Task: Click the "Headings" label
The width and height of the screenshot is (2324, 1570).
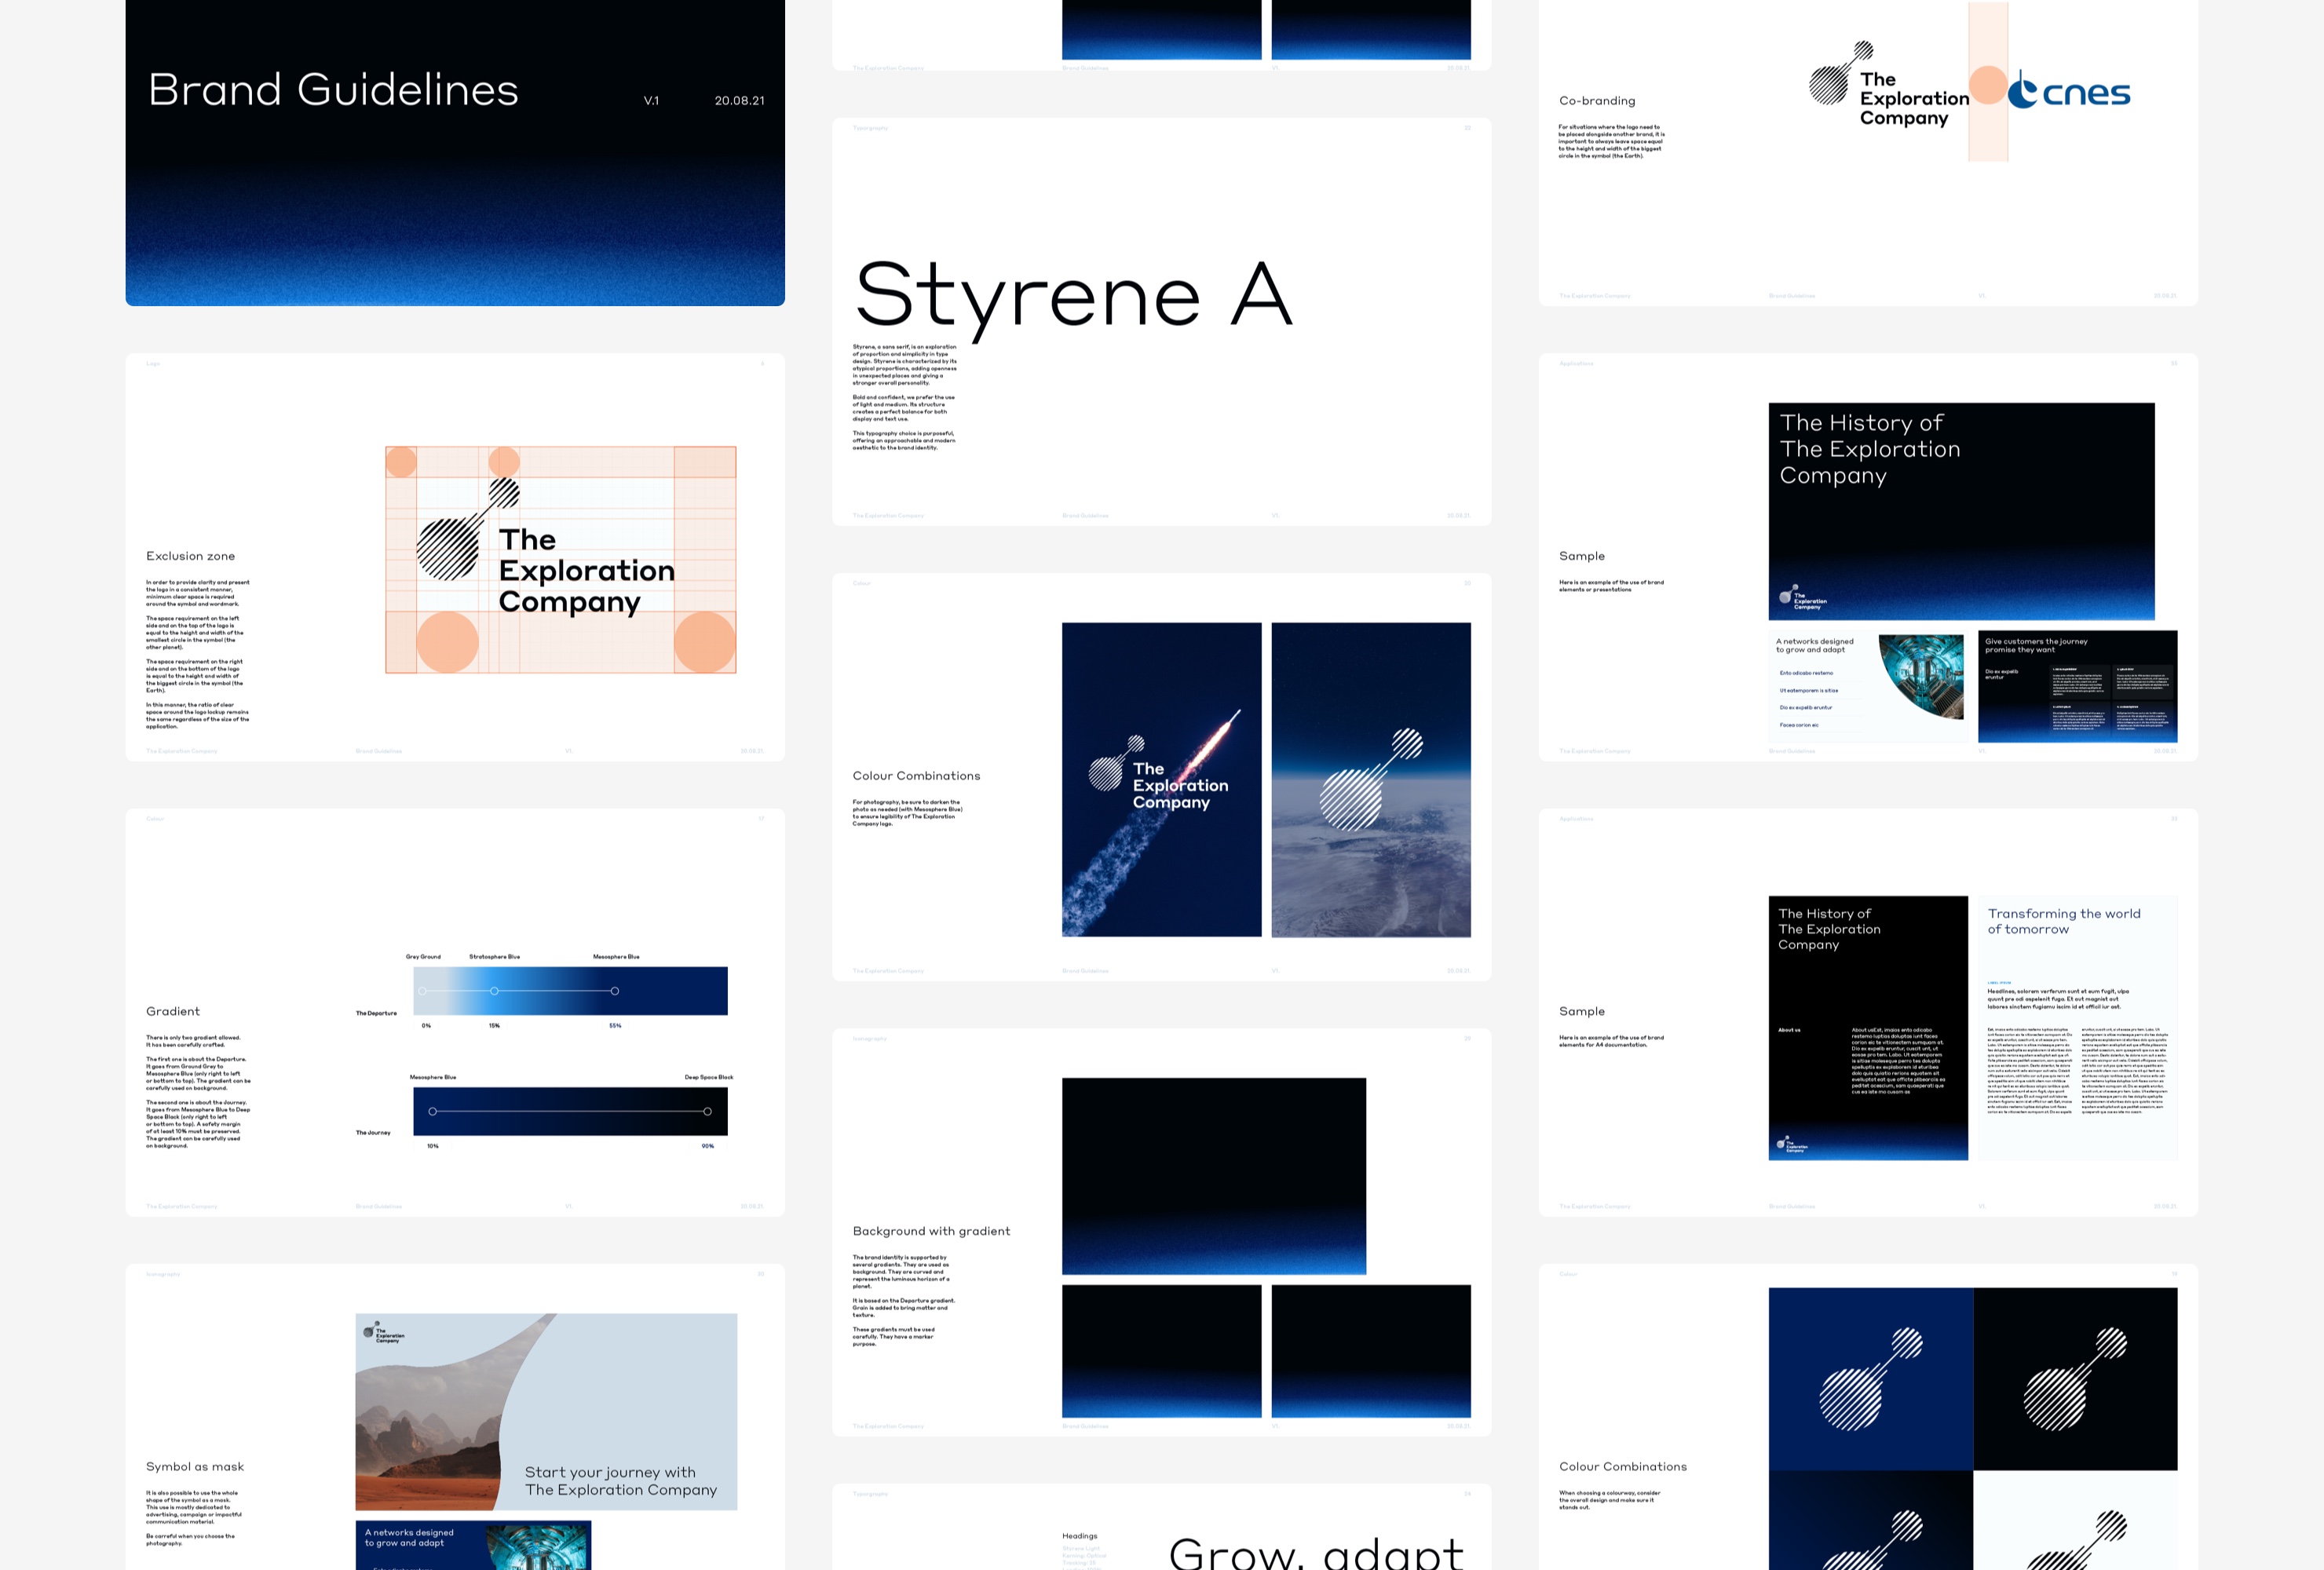Action: (x=1079, y=1536)
